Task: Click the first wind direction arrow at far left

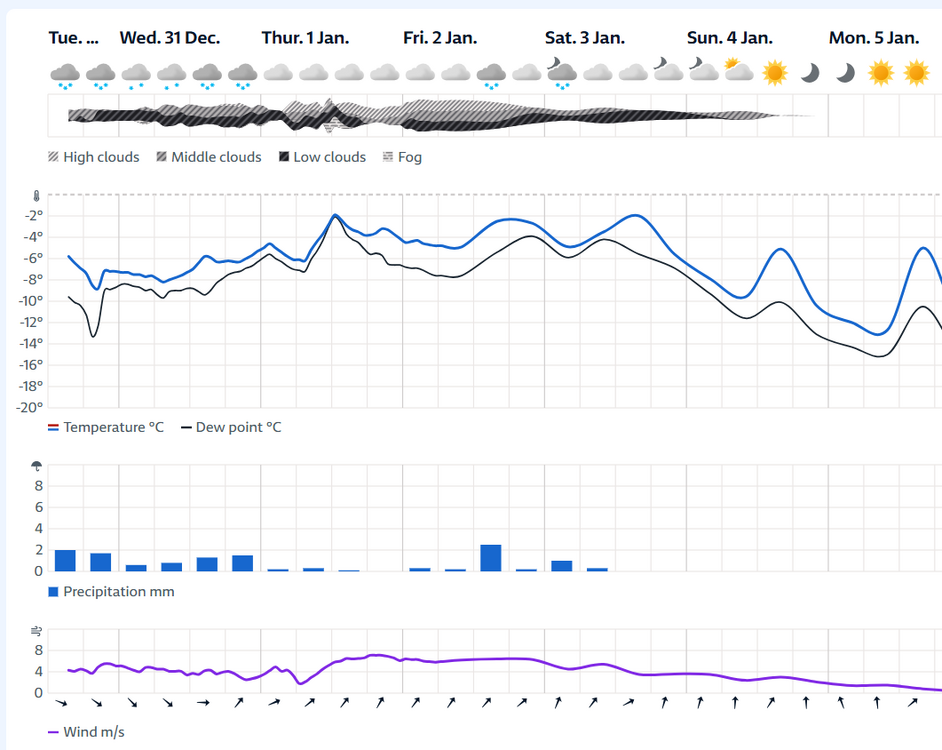Action: click(61, 703)
